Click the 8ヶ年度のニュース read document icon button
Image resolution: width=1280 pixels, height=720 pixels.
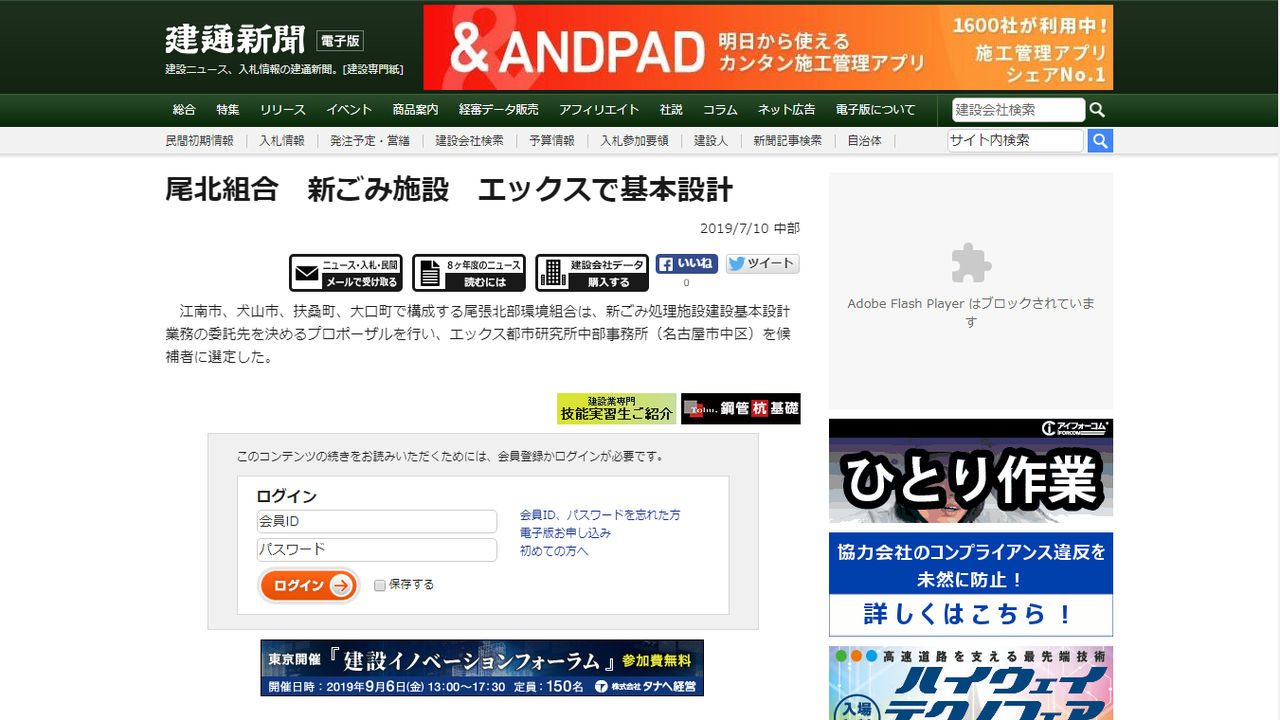[469, 273]
